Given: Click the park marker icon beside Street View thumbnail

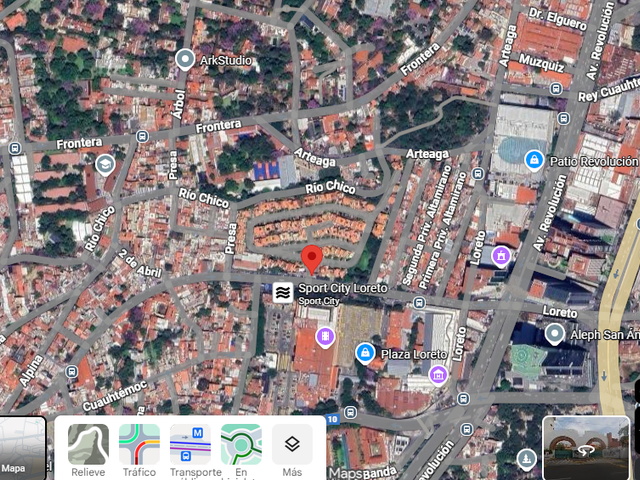Looking at the screenshot, I should (527, 459).
